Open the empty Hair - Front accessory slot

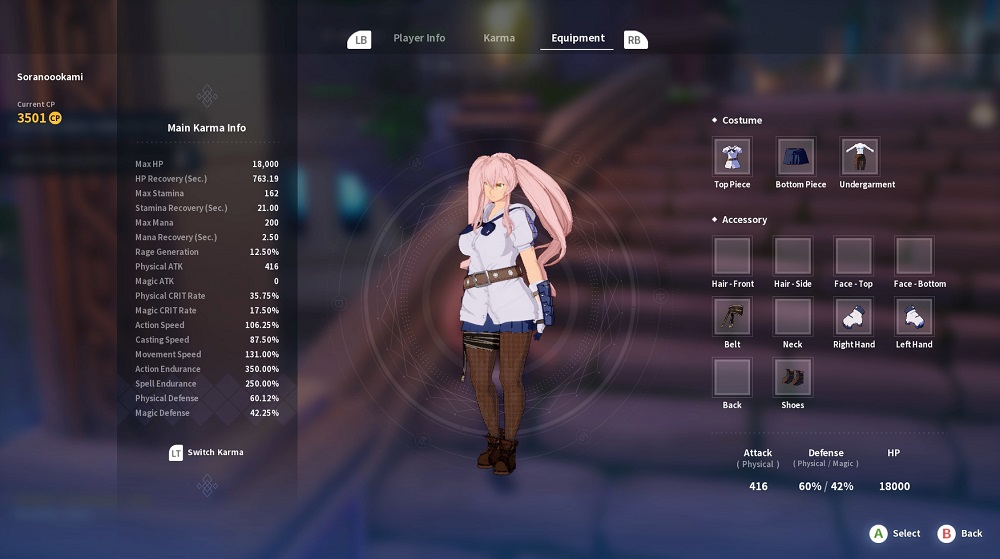pyautogui.click(x=732, y=256)
